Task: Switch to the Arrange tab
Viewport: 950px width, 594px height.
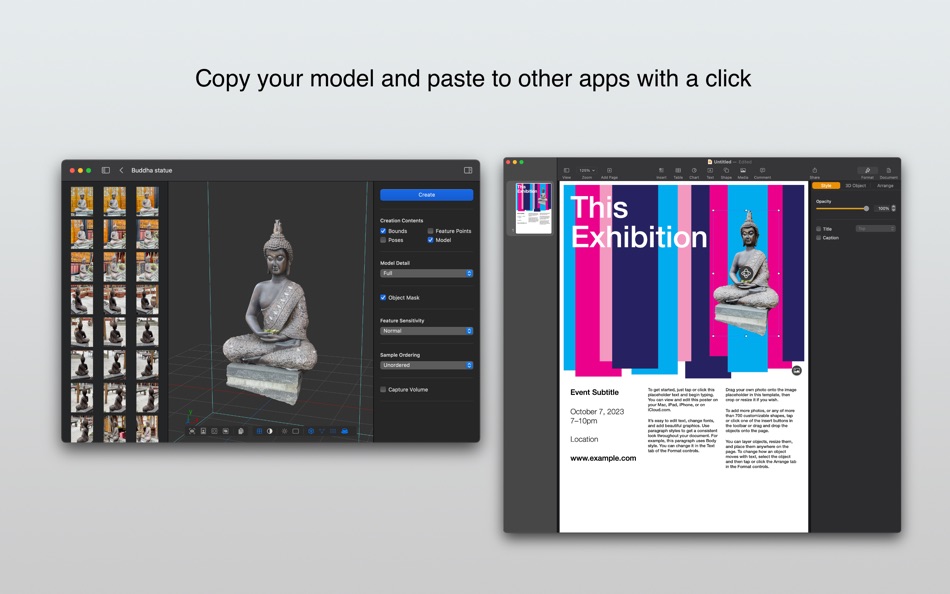Action: pos(885,185)
